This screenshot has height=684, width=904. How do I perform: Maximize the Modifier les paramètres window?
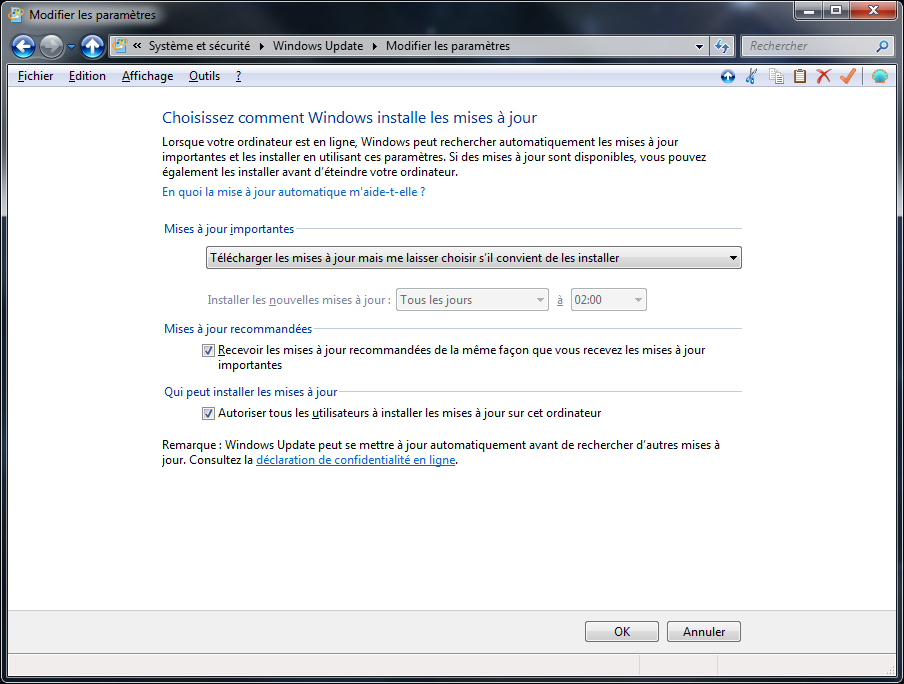836,10
